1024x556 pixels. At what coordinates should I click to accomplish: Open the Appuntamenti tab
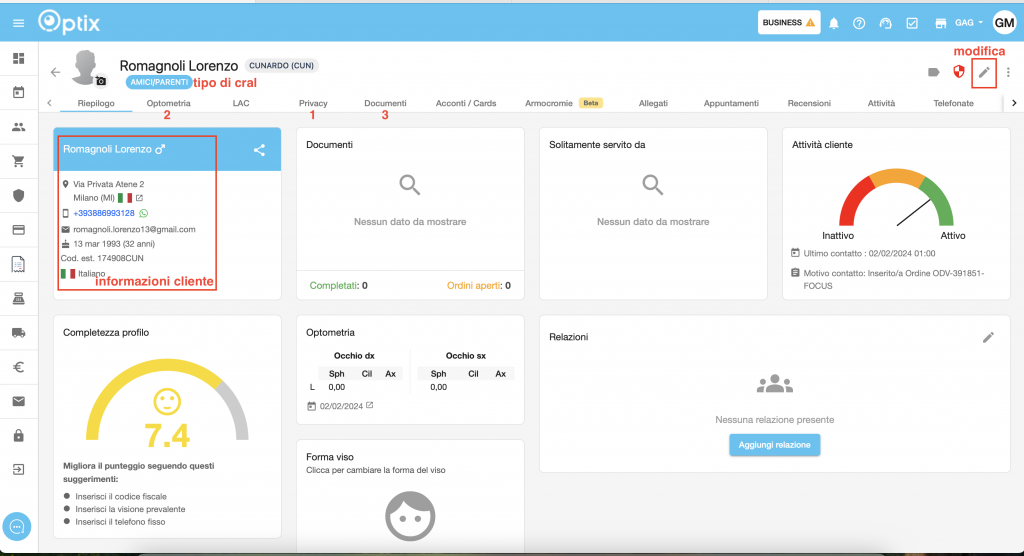731,103
